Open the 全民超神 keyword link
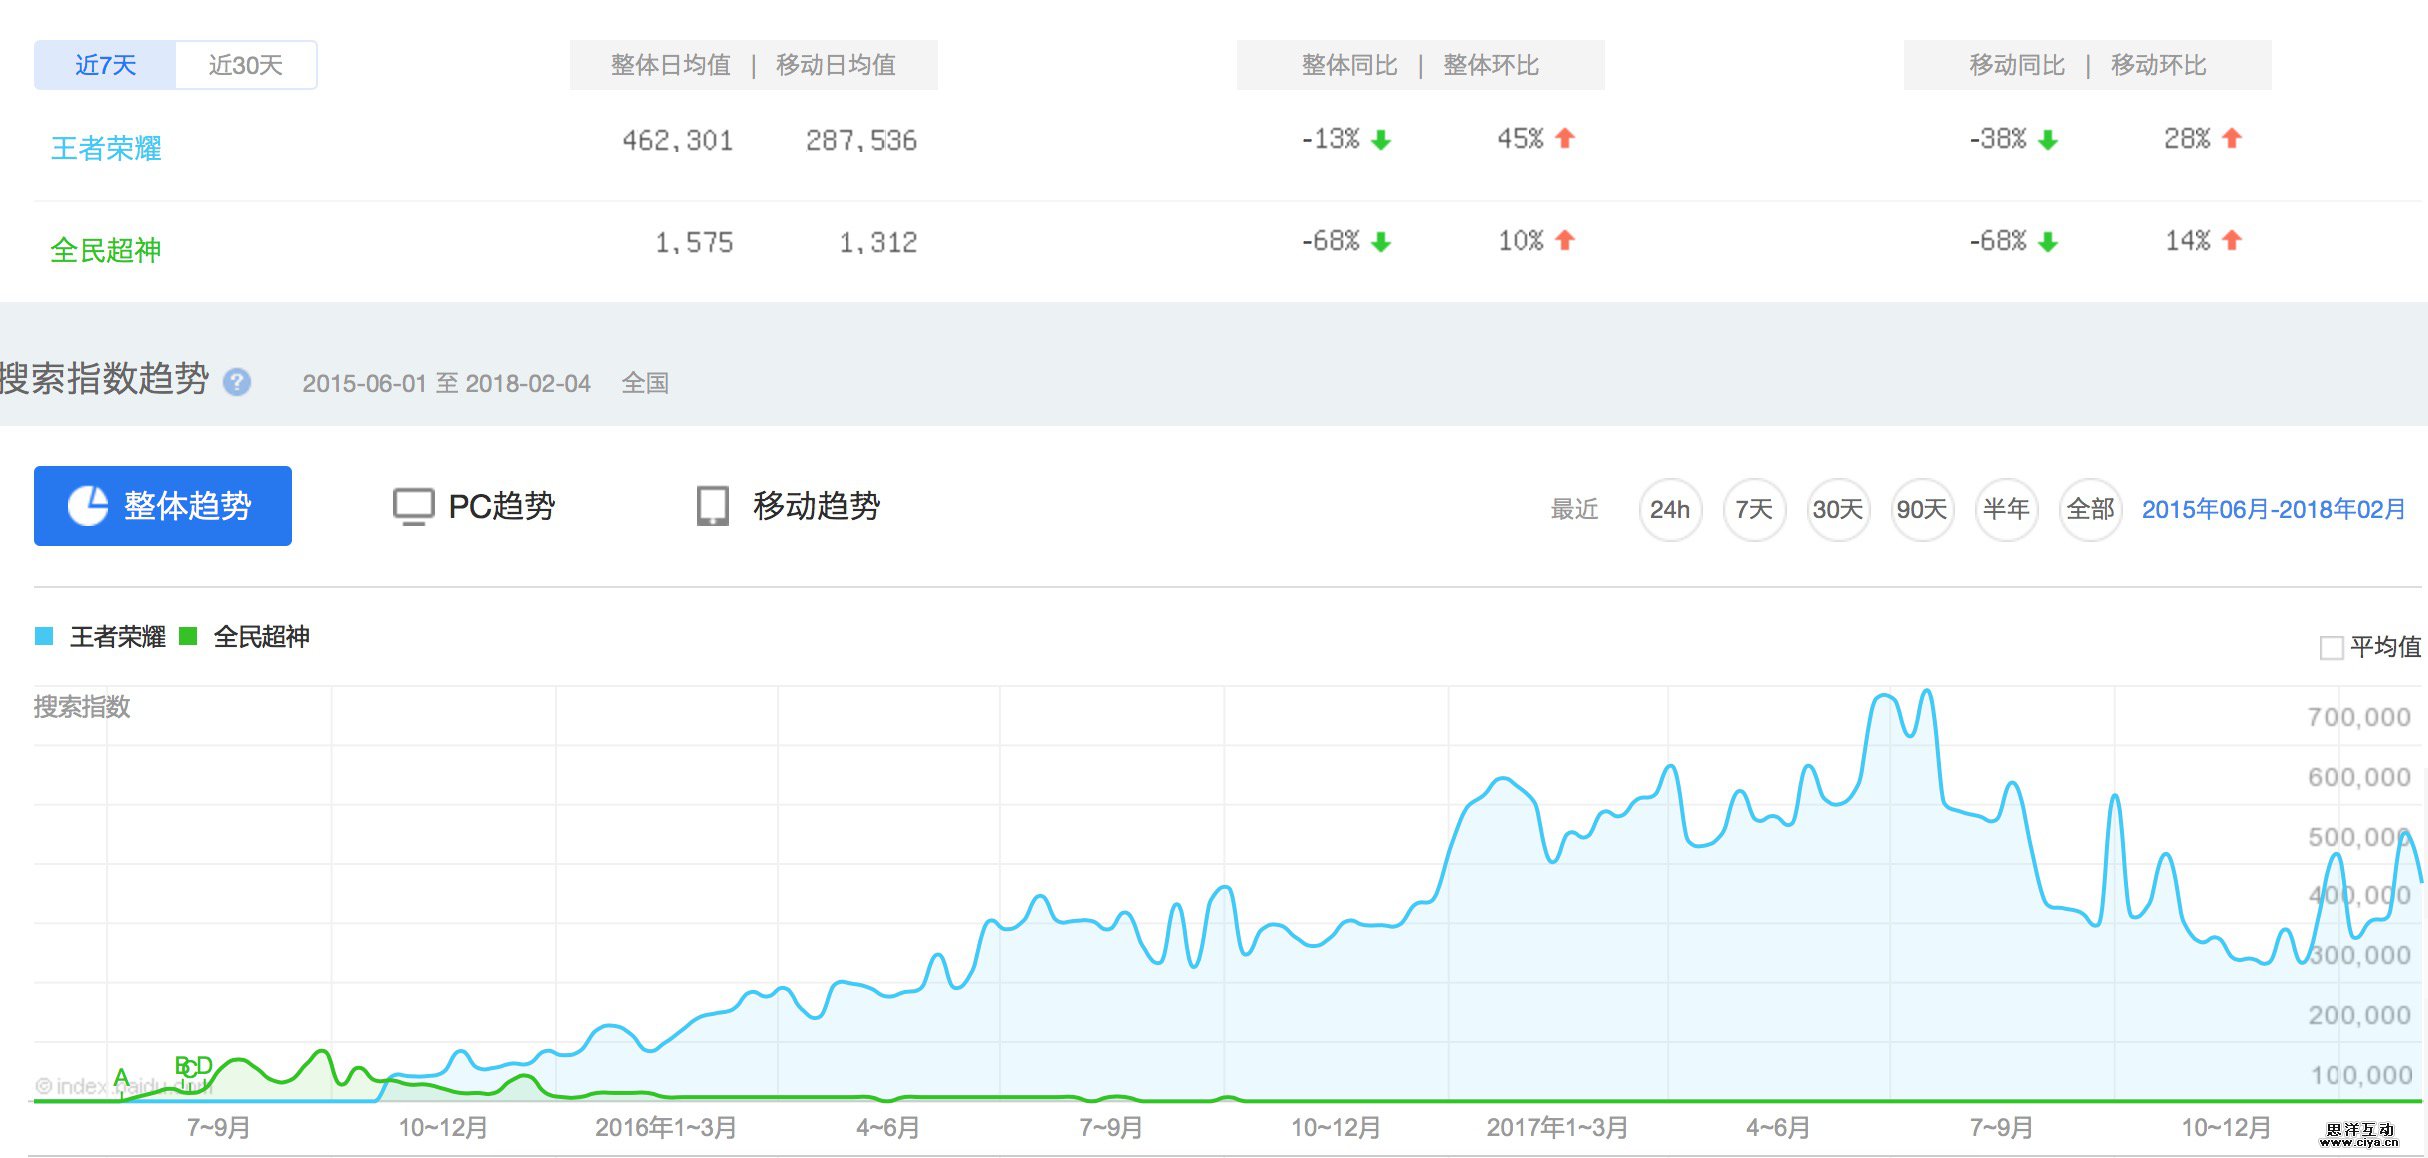2428x1158 pixels. (x=106, y=250)
